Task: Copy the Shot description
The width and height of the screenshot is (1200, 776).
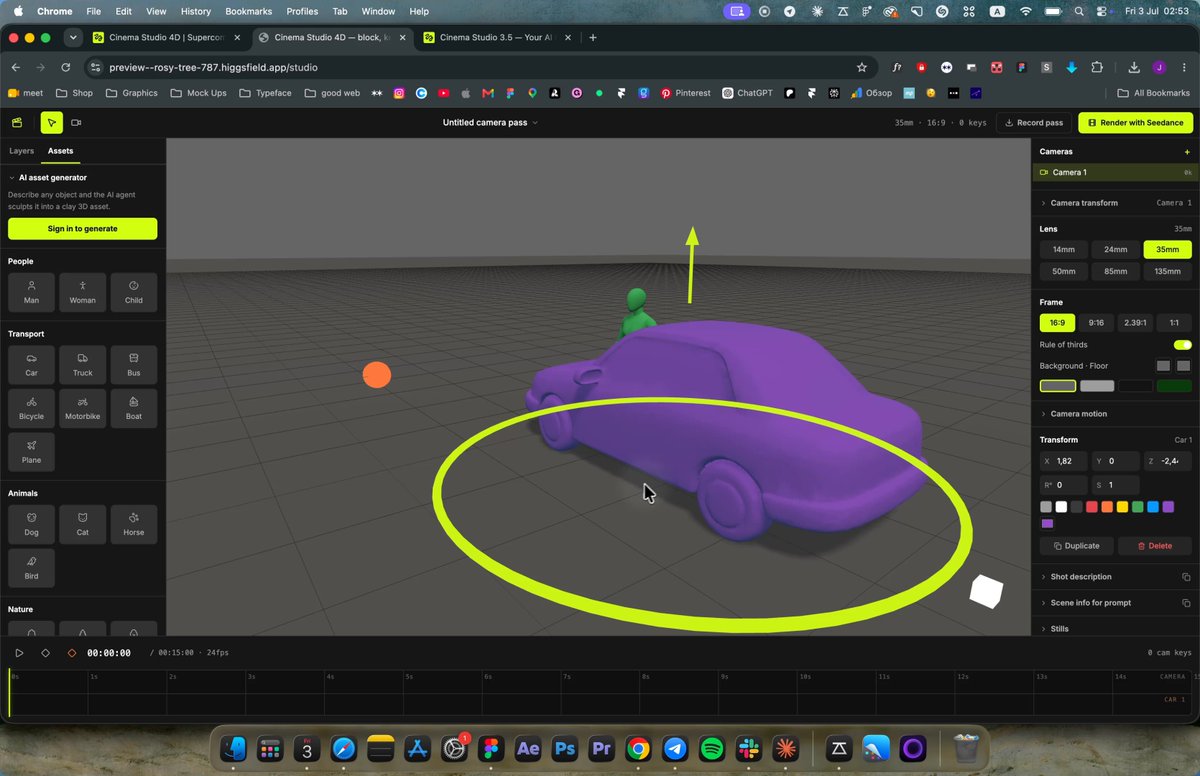Action: (1186, 577)
